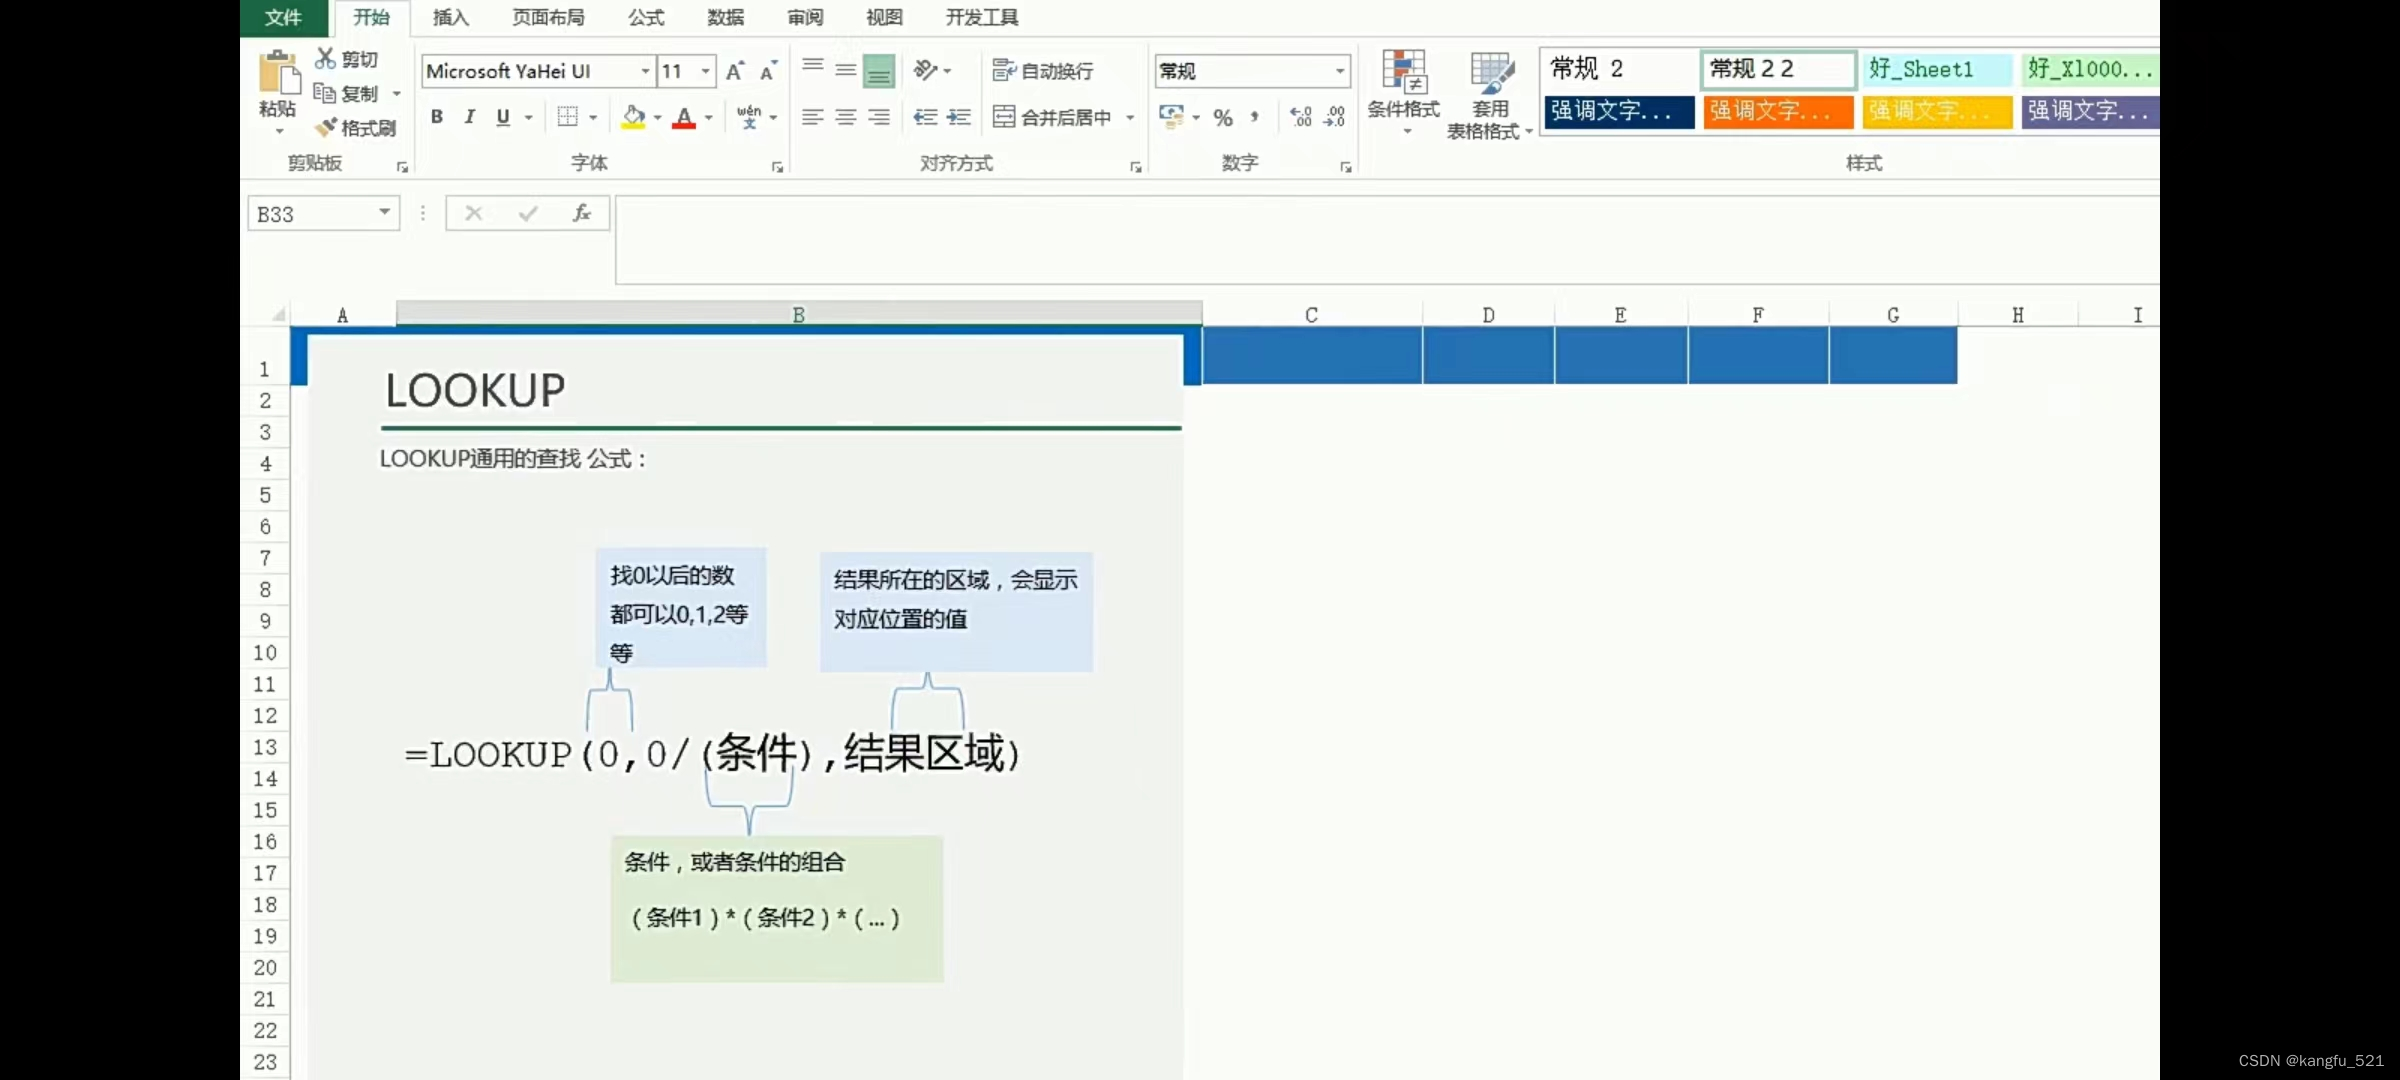Apply red font color A
This screenshot has height=1080, width=2400.
pyautogui.click(x=684, y=117)
